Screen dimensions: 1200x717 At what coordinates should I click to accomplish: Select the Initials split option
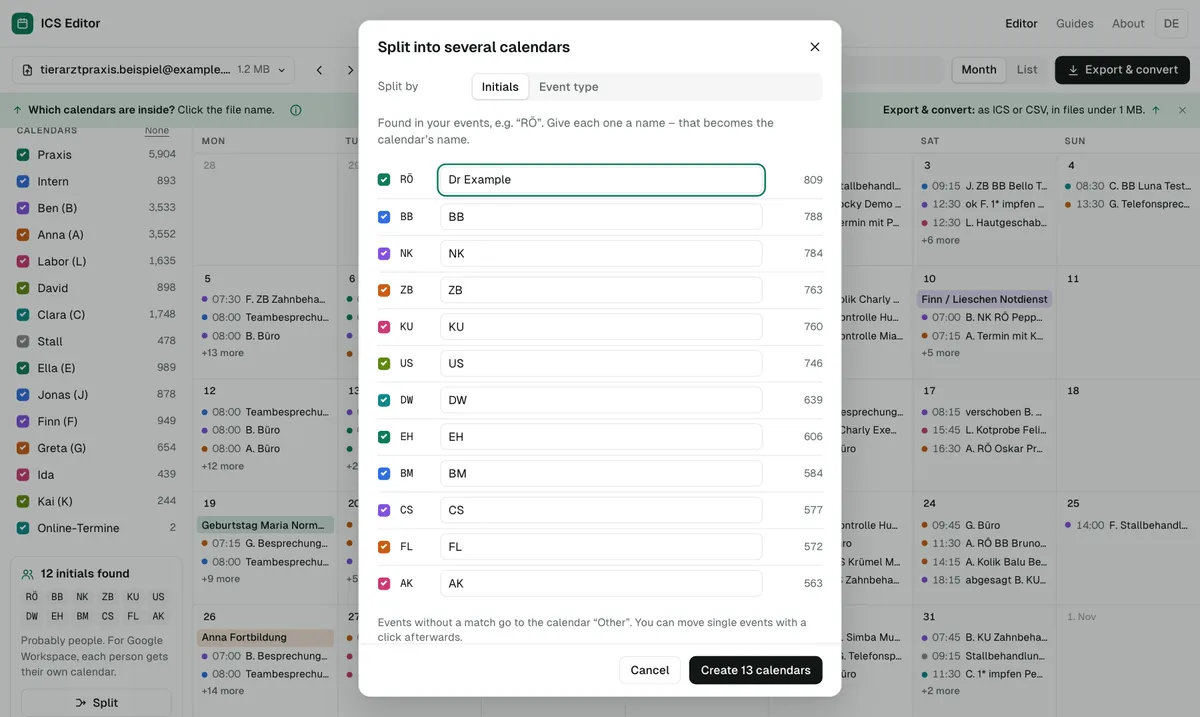coord(500,87)
